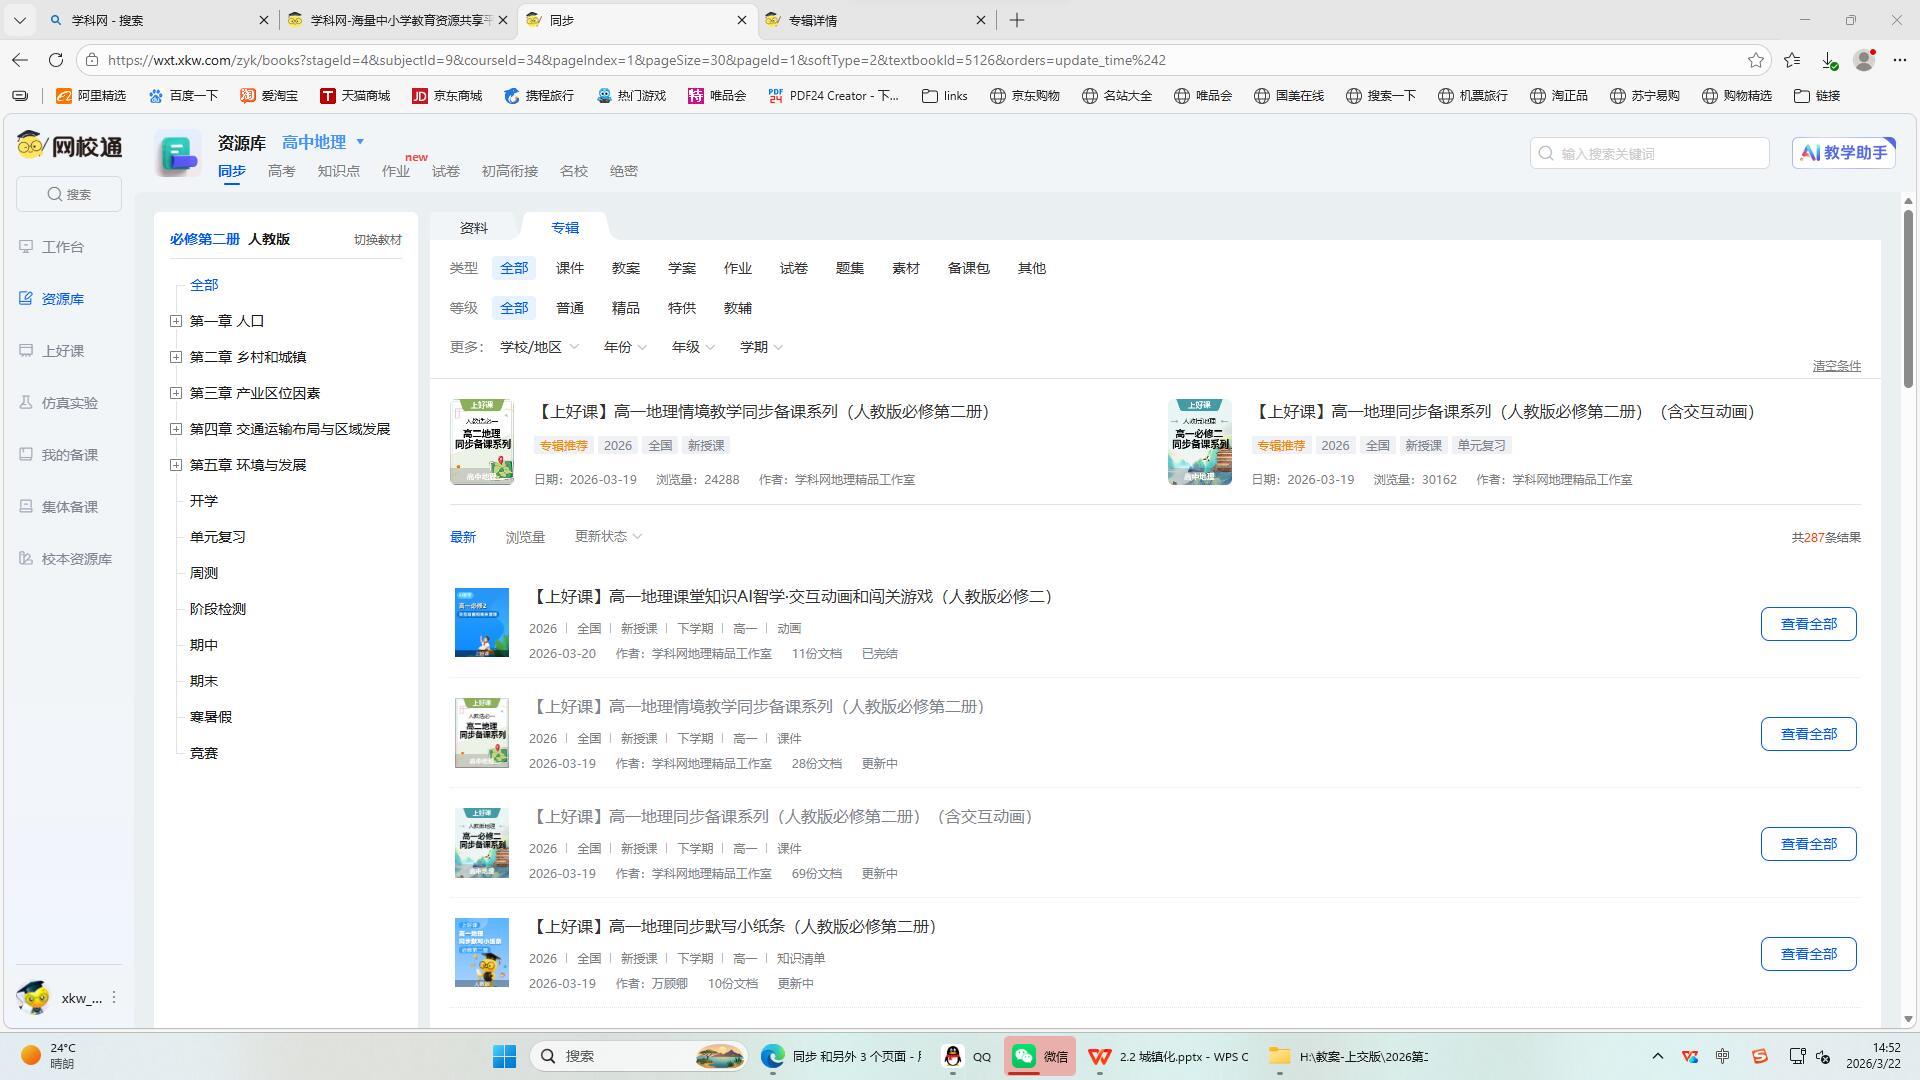Open 校本资源库 sidebar item
Screen dimensions: 1920x1080
[76, 559]
